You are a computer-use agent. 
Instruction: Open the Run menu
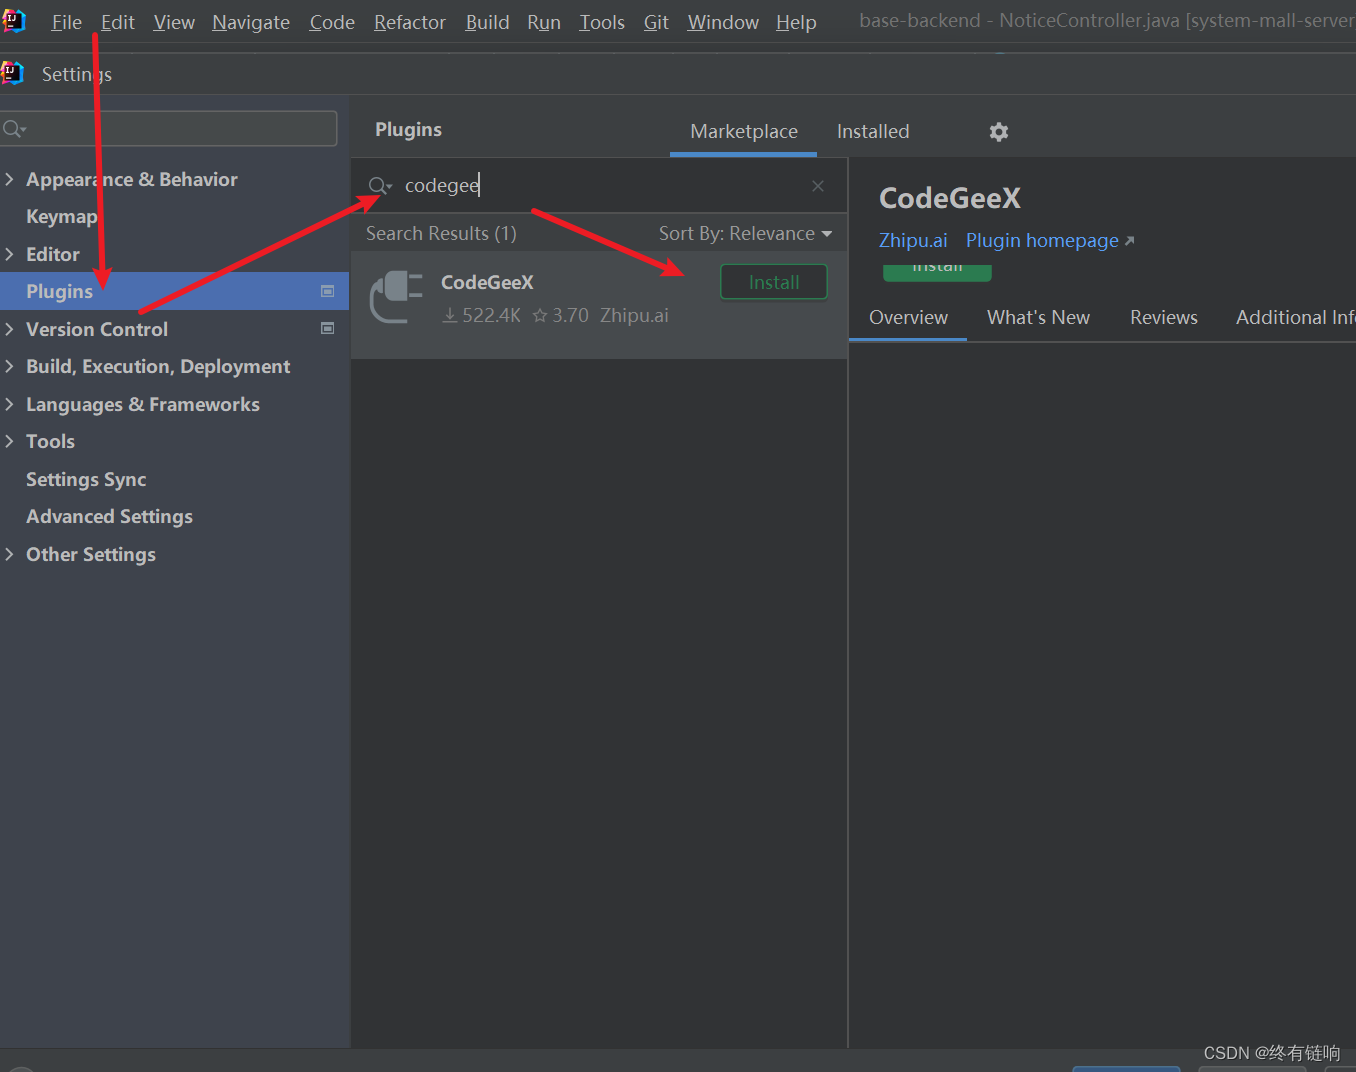pyautogui.click(x=544, y=22)
